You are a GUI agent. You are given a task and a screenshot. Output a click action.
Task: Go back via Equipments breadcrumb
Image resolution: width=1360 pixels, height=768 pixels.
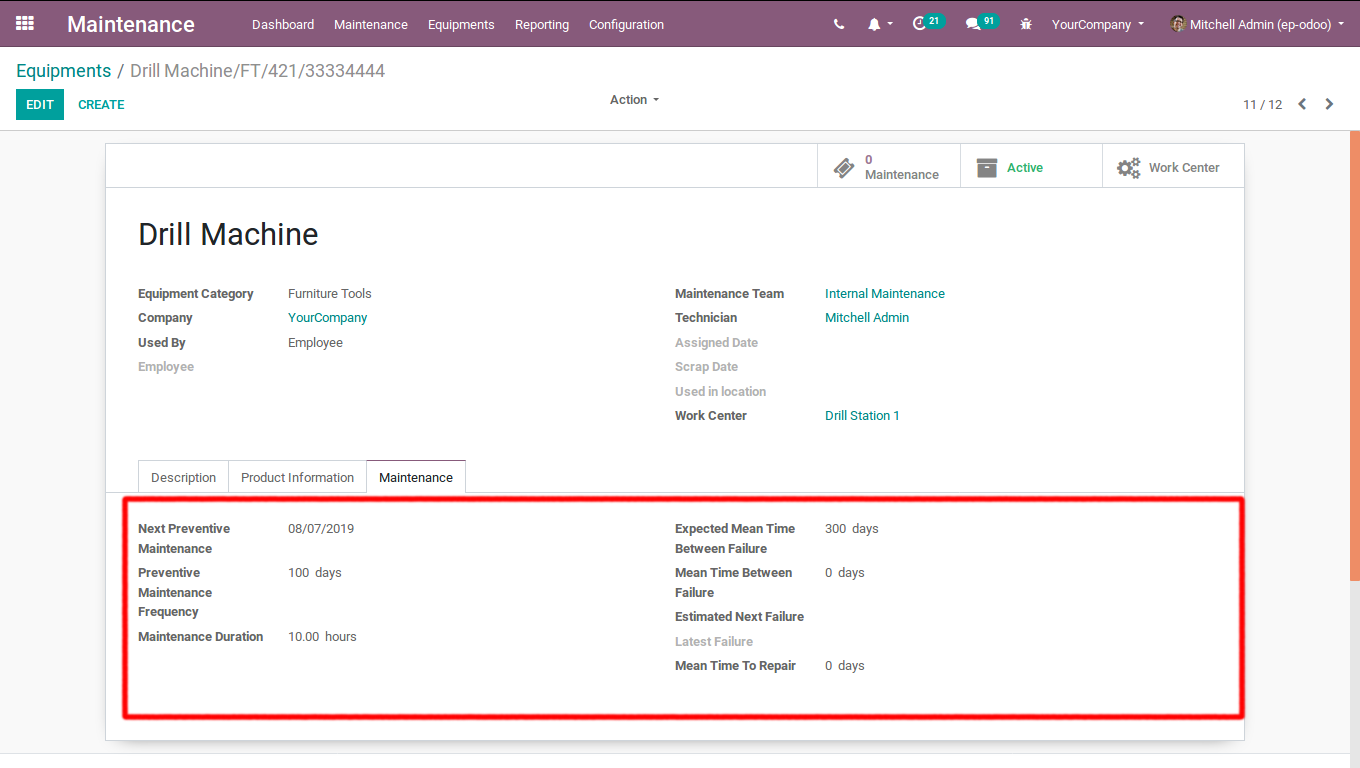(64, 71)
